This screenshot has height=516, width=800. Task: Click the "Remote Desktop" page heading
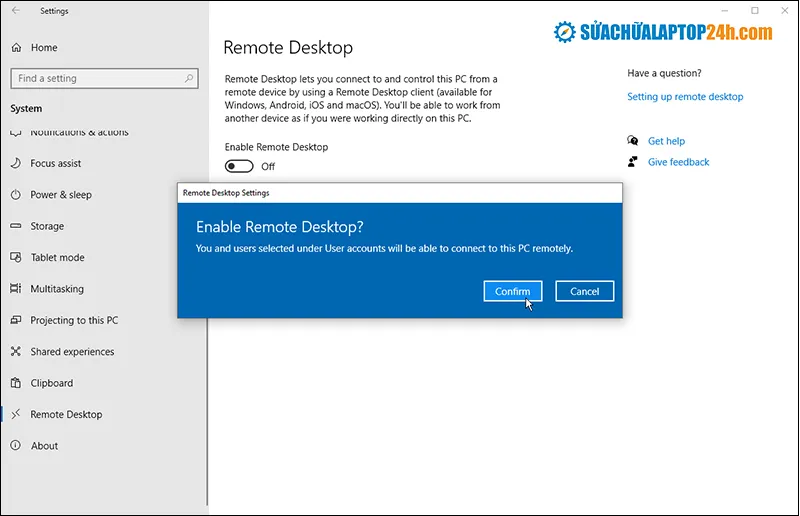point(288,47)
